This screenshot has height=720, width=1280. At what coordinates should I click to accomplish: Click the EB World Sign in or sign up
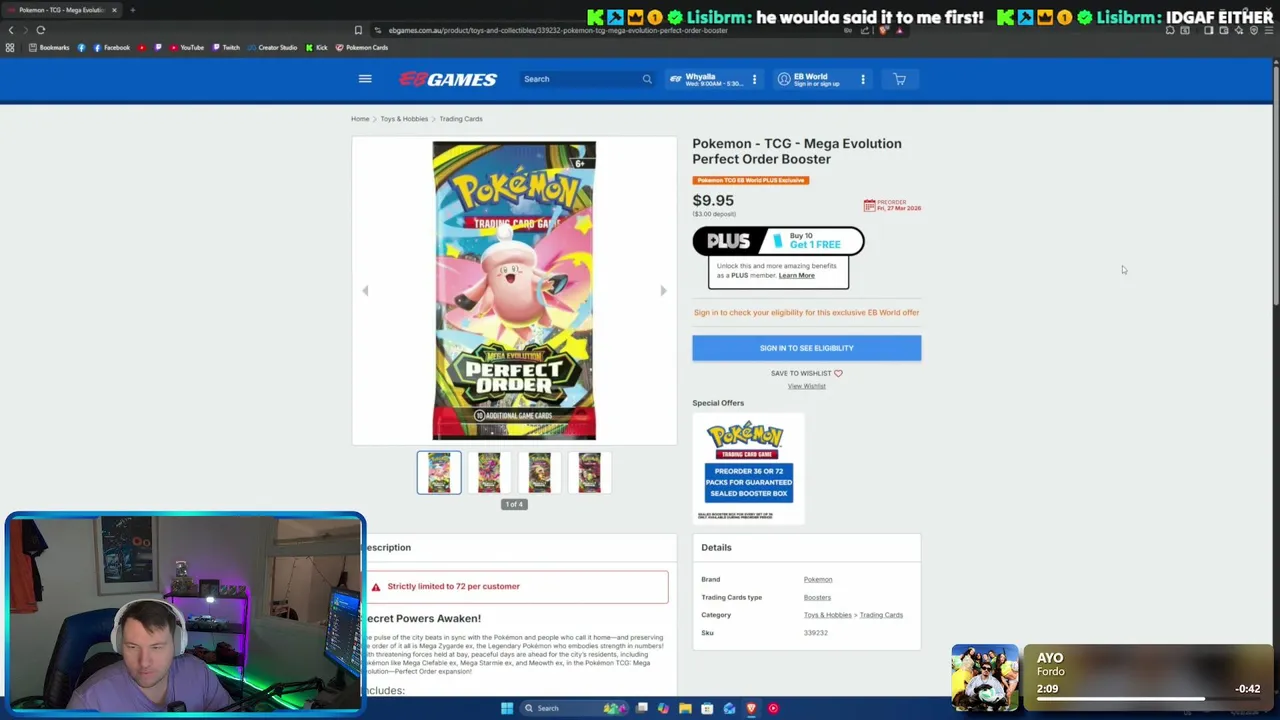click(x=816, y=84)
